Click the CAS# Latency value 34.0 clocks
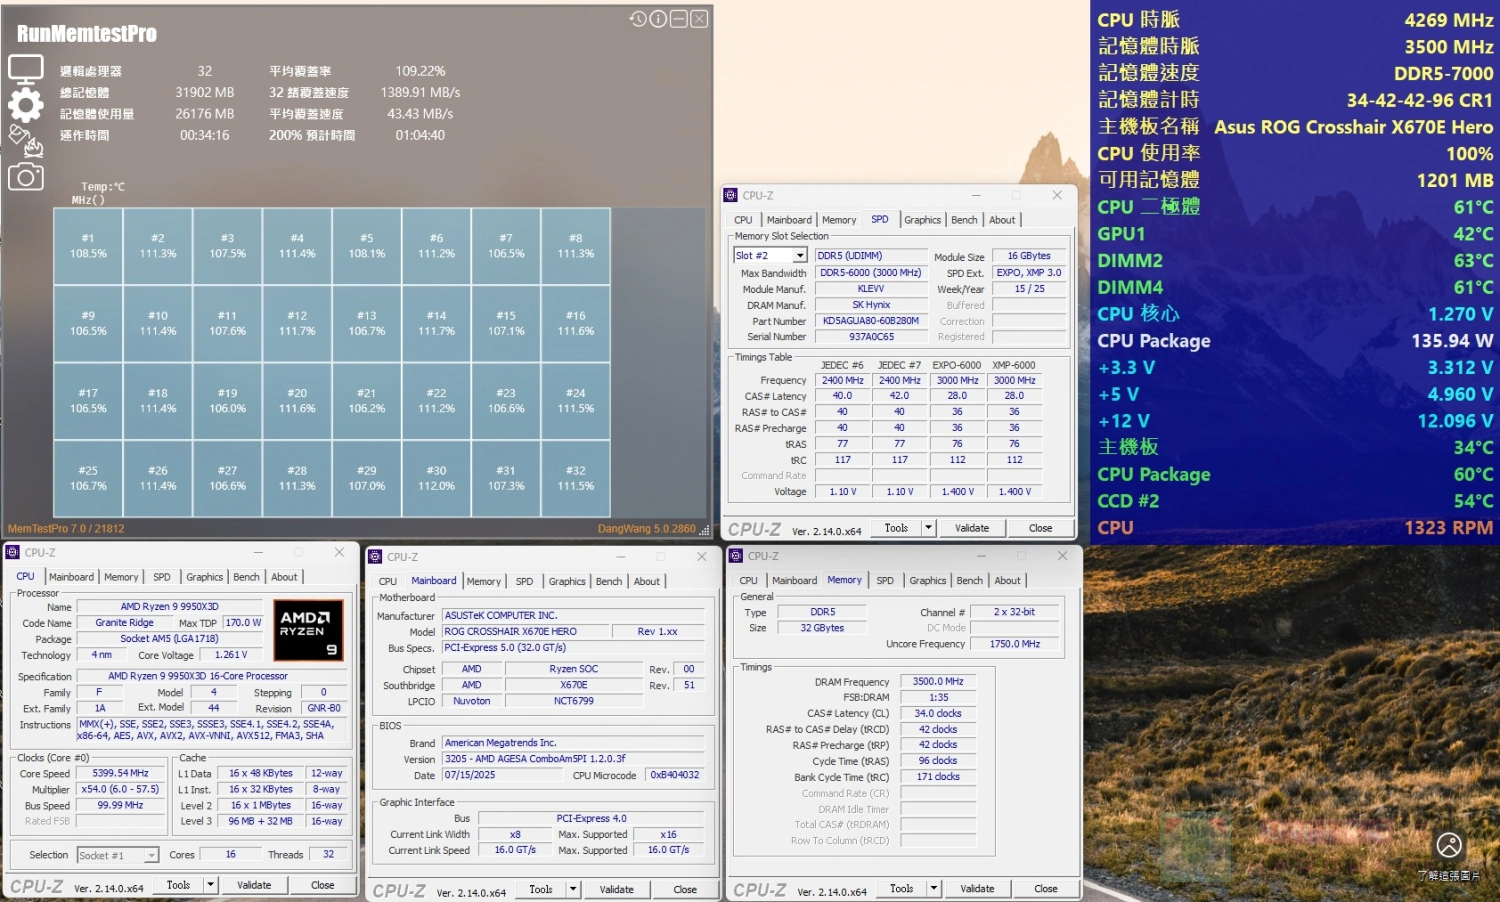1500x902 pixels. click(938, 713)
